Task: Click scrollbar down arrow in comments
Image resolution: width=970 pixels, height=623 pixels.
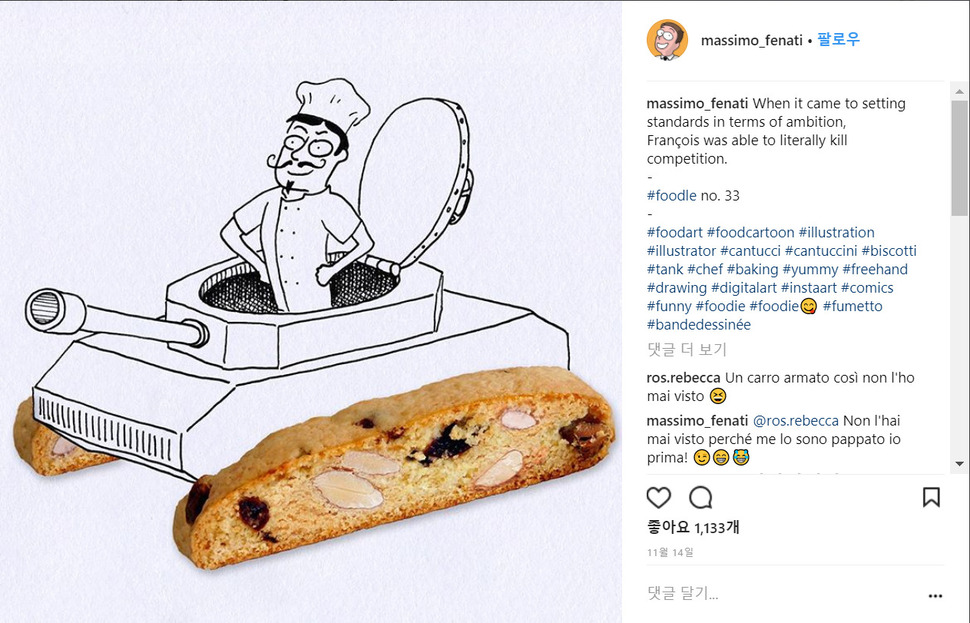Action: point(959,463)
